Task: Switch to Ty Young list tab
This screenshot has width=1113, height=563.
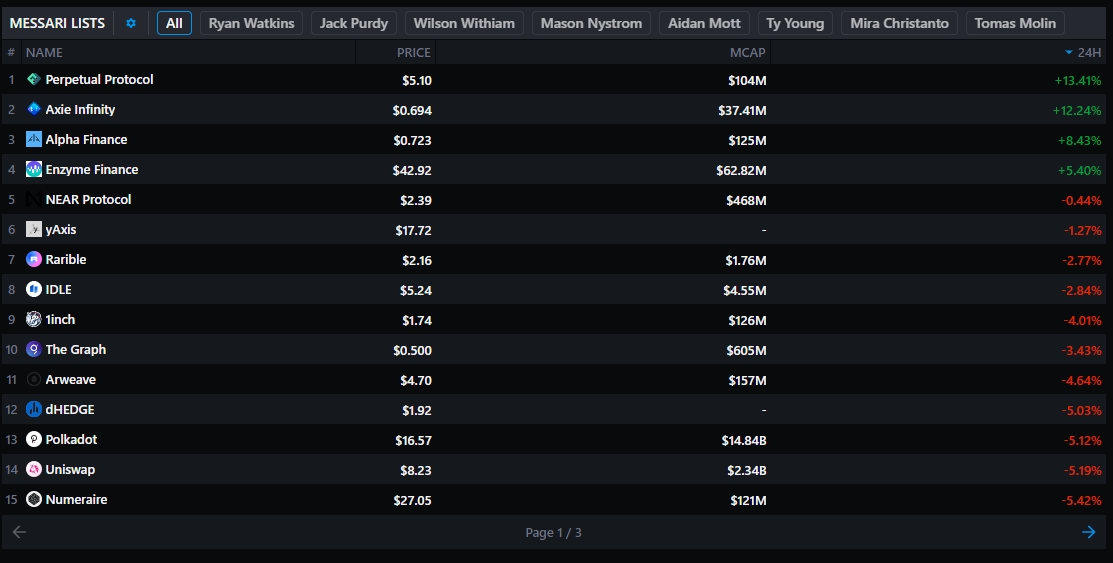Action: (x=795, y=23)
